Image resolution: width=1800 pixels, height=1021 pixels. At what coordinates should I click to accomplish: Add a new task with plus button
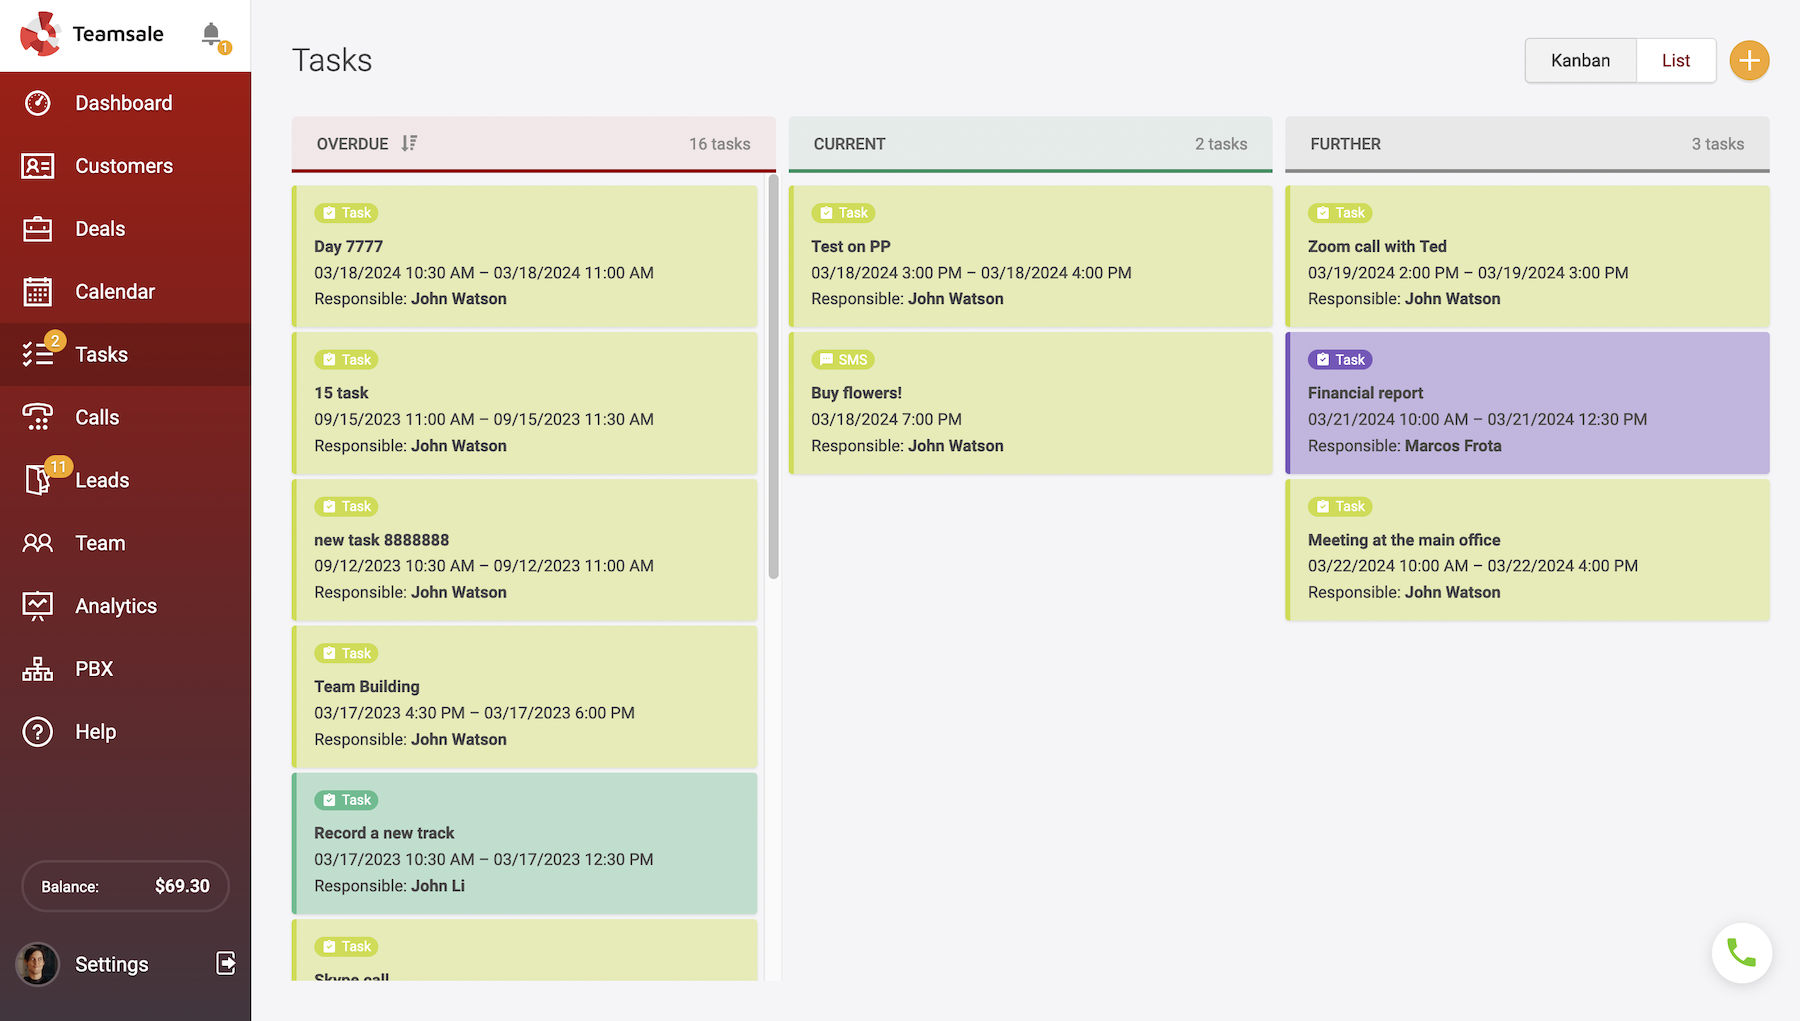(x=1749, y=61)
